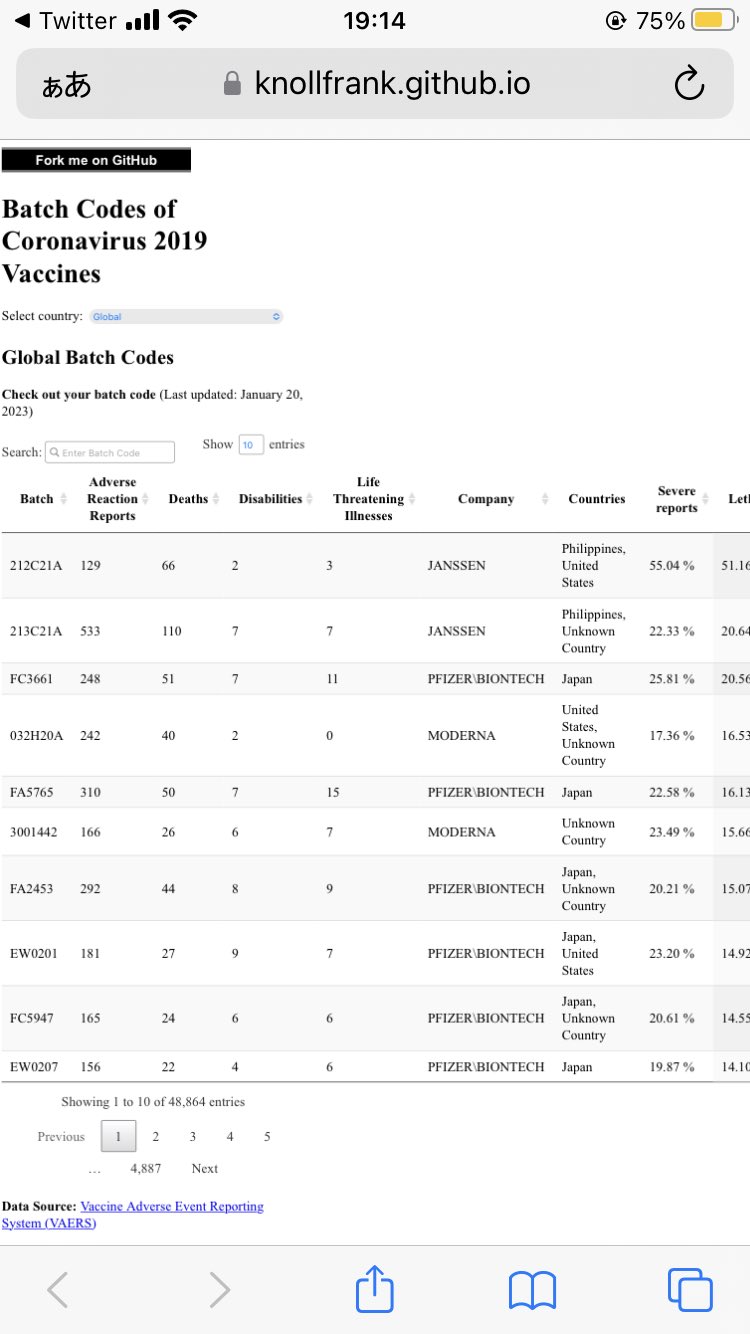Select batch code 032H20A
The height and width of the screenshot is (1334, 750).
pyautogui.click(x=37, y=735)
